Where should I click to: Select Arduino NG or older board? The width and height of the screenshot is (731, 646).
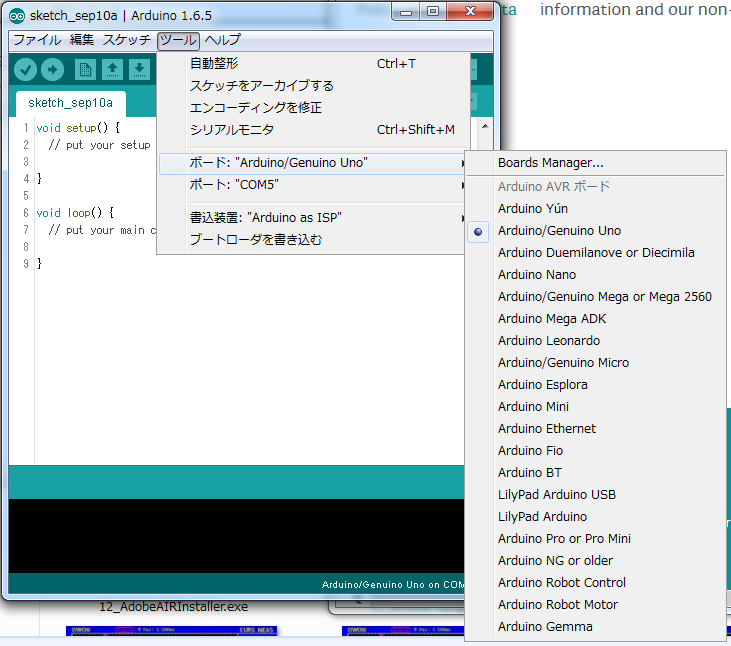coord(595,561)
